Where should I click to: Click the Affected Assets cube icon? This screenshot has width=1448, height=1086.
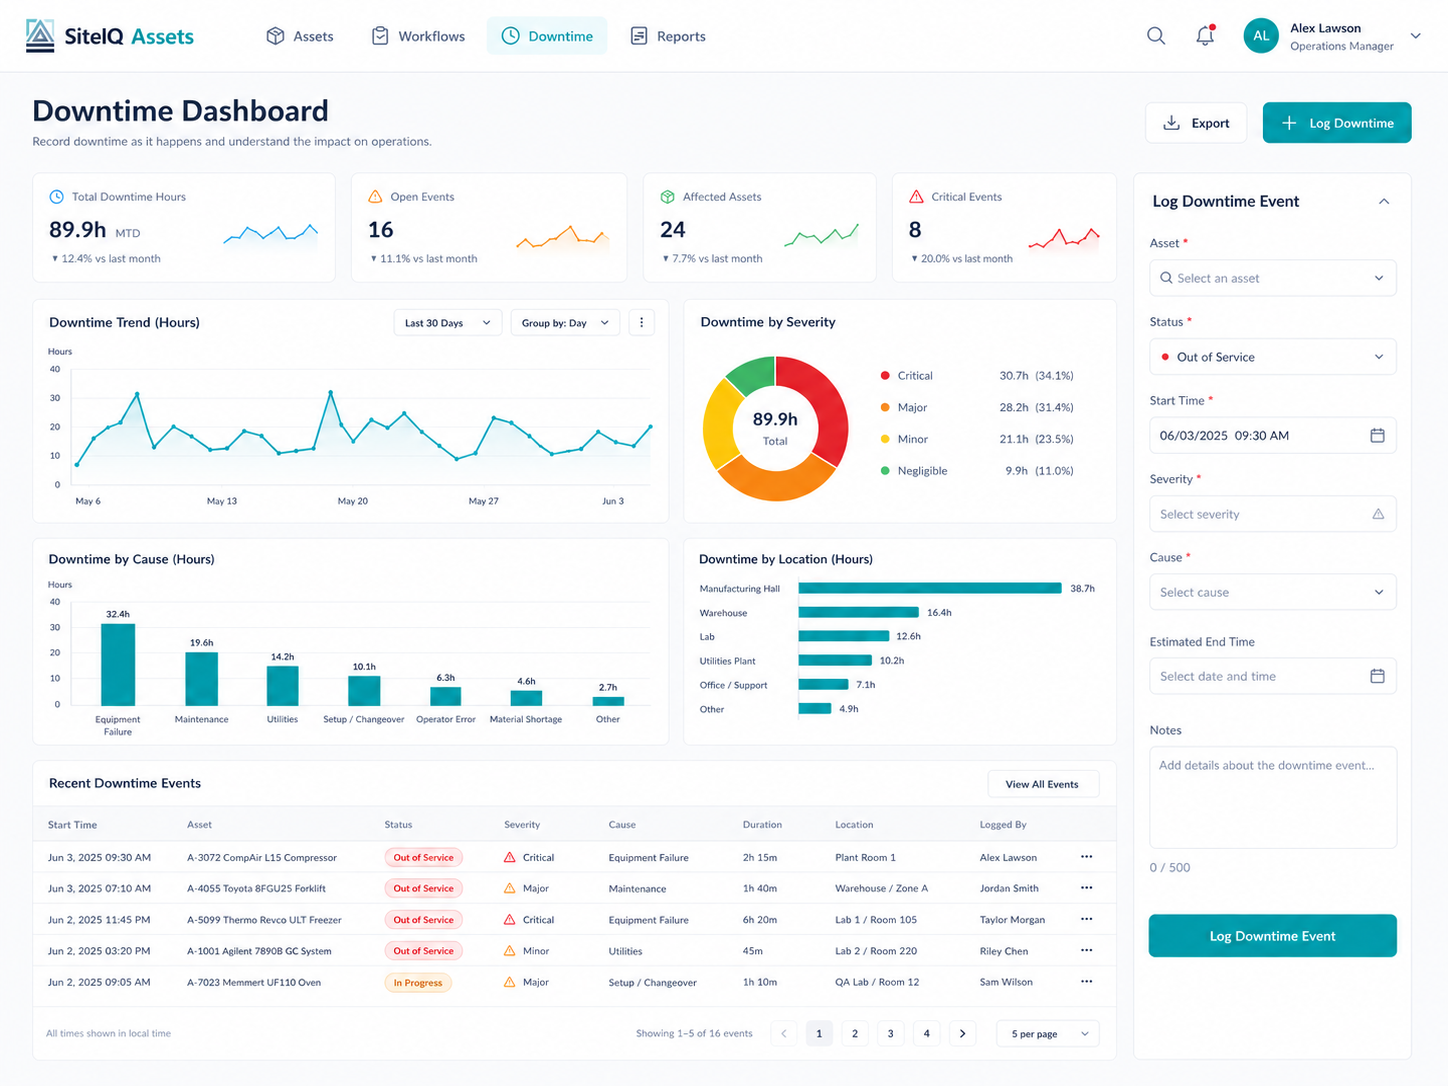click(x=668, y=197)
